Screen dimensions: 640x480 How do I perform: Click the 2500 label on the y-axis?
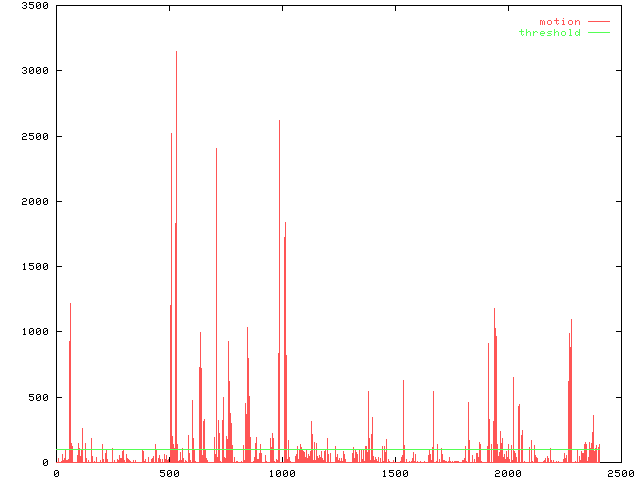pos(34,137)
